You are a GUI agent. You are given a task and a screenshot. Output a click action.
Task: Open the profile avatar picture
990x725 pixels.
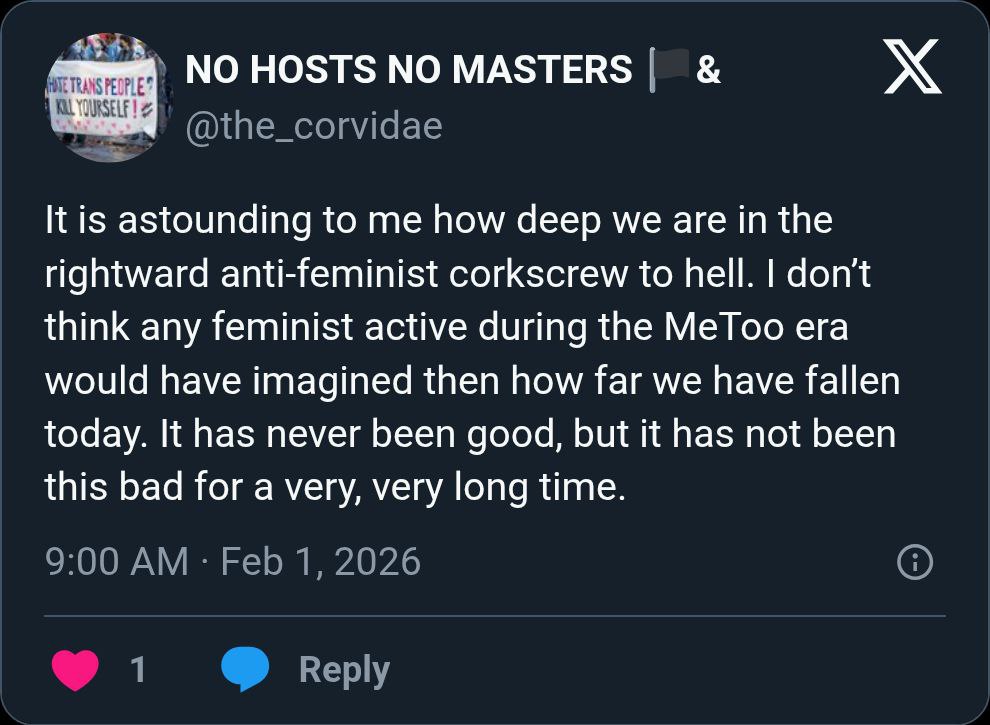coord(109,97)
